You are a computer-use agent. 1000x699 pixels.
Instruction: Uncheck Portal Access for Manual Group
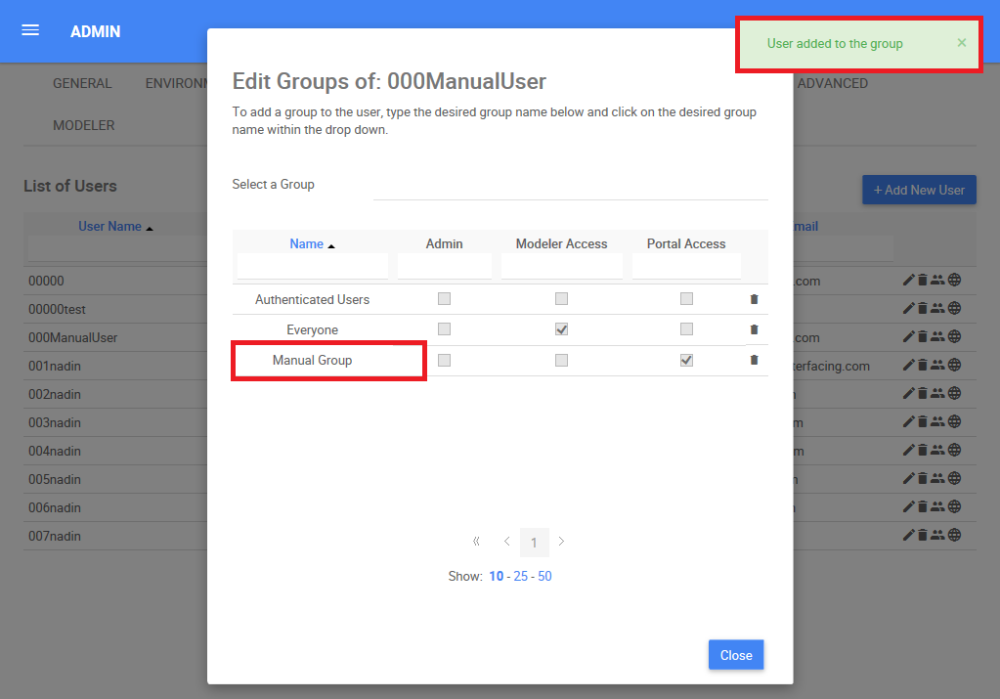[x=686, y=360]
